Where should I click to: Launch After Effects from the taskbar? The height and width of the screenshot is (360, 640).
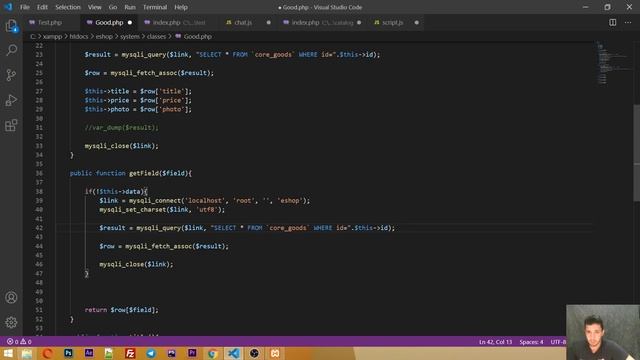click(89, 353)
